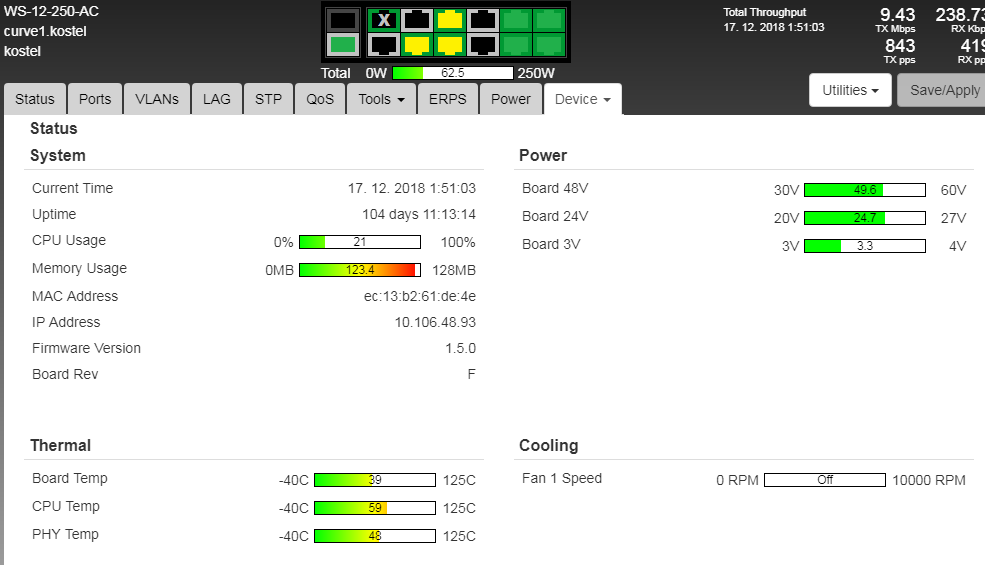Click the port icon marked with X
This screenshot has height=565, width=985.
click(x=383, y=20)
